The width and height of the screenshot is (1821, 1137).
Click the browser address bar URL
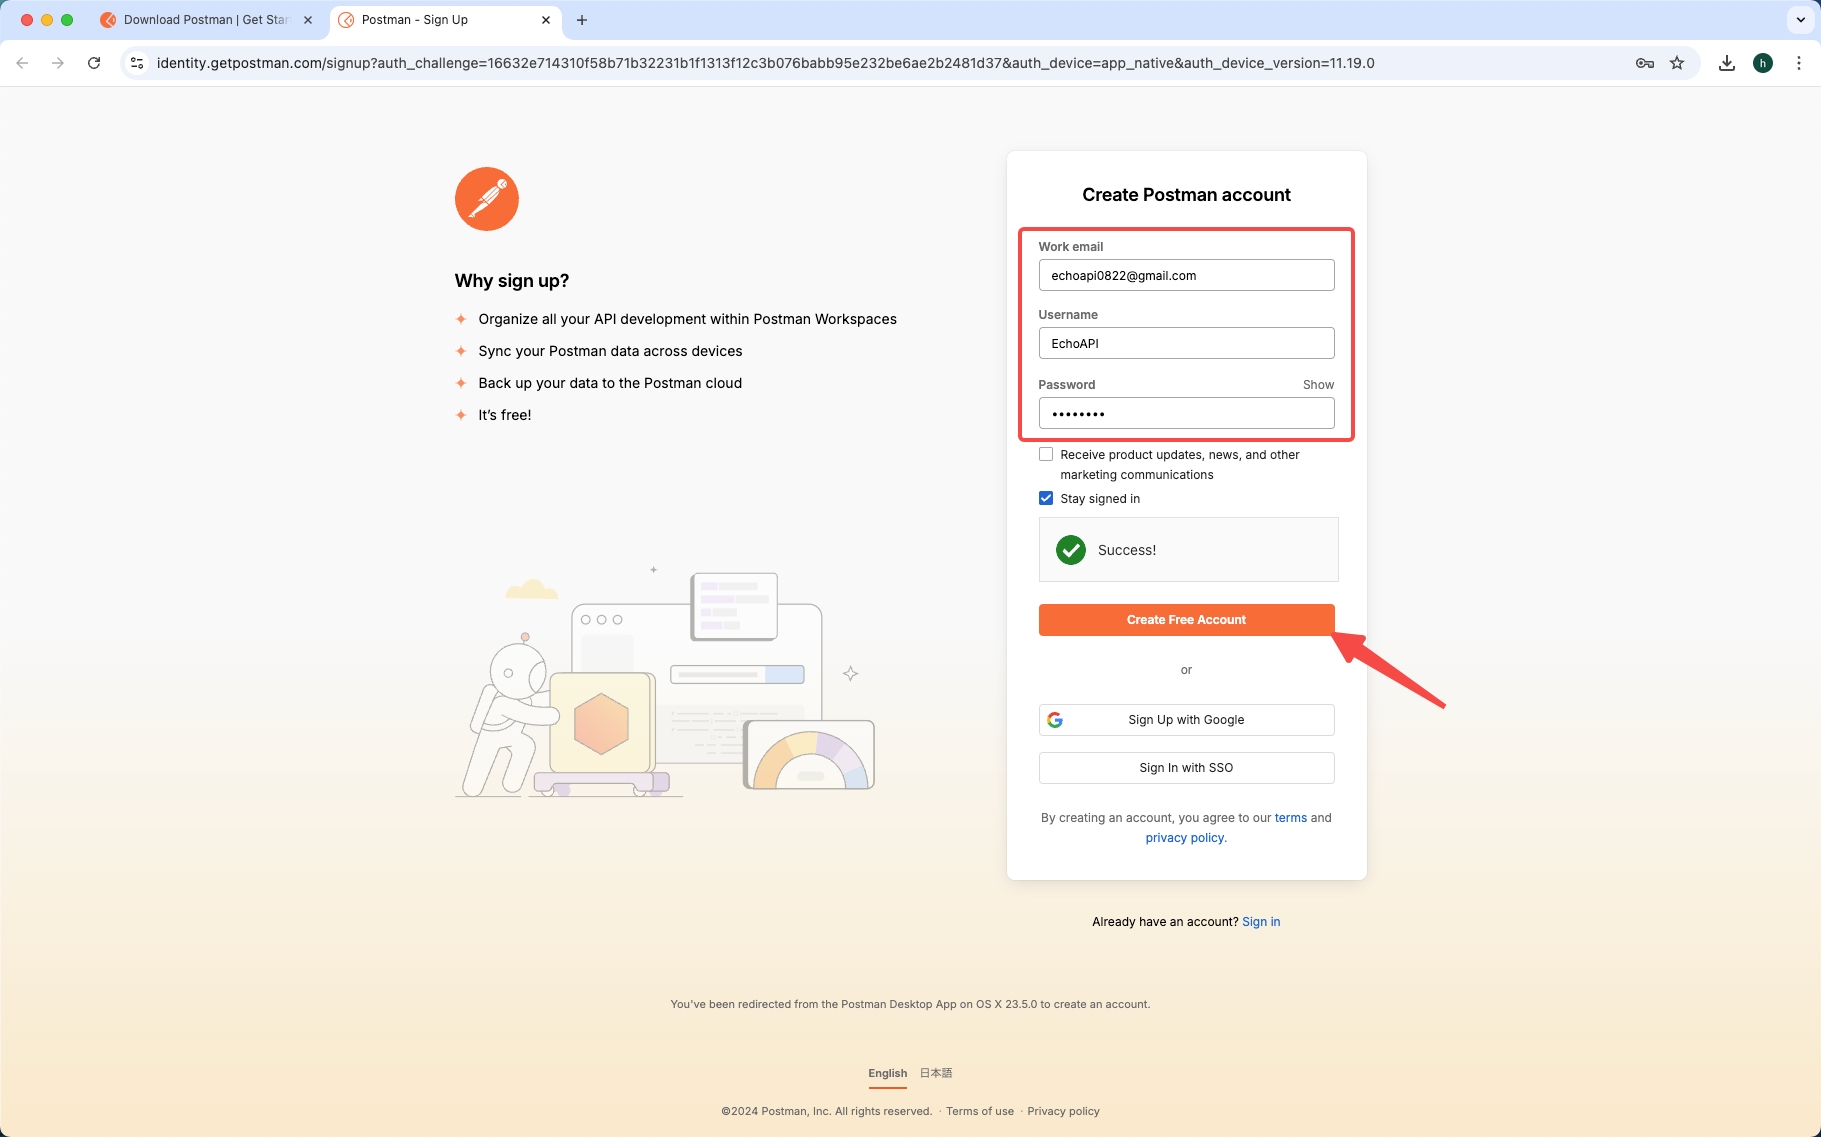(765, 63)
